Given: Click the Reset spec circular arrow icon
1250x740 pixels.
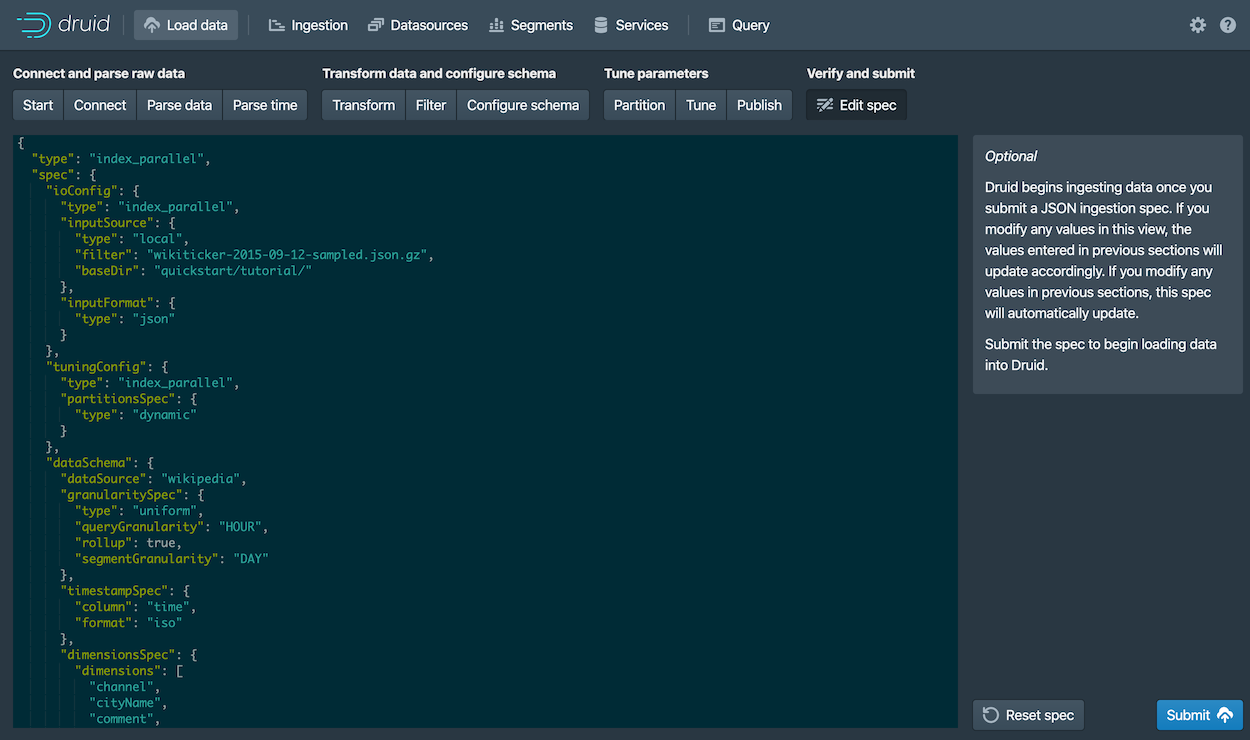Looking at the screenshot, I should [990, 714].
